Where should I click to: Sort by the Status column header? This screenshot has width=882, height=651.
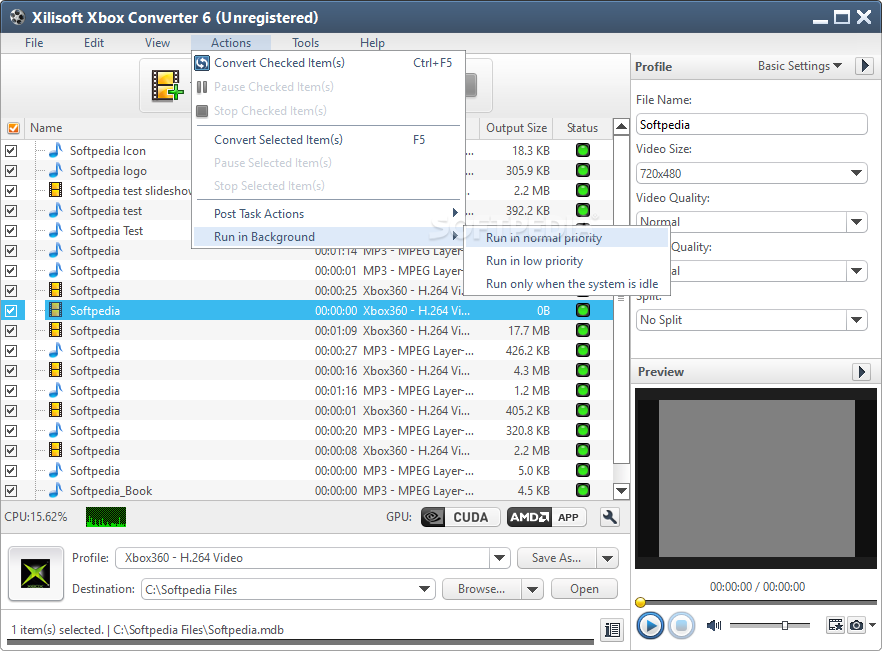(x=582, y=128)
